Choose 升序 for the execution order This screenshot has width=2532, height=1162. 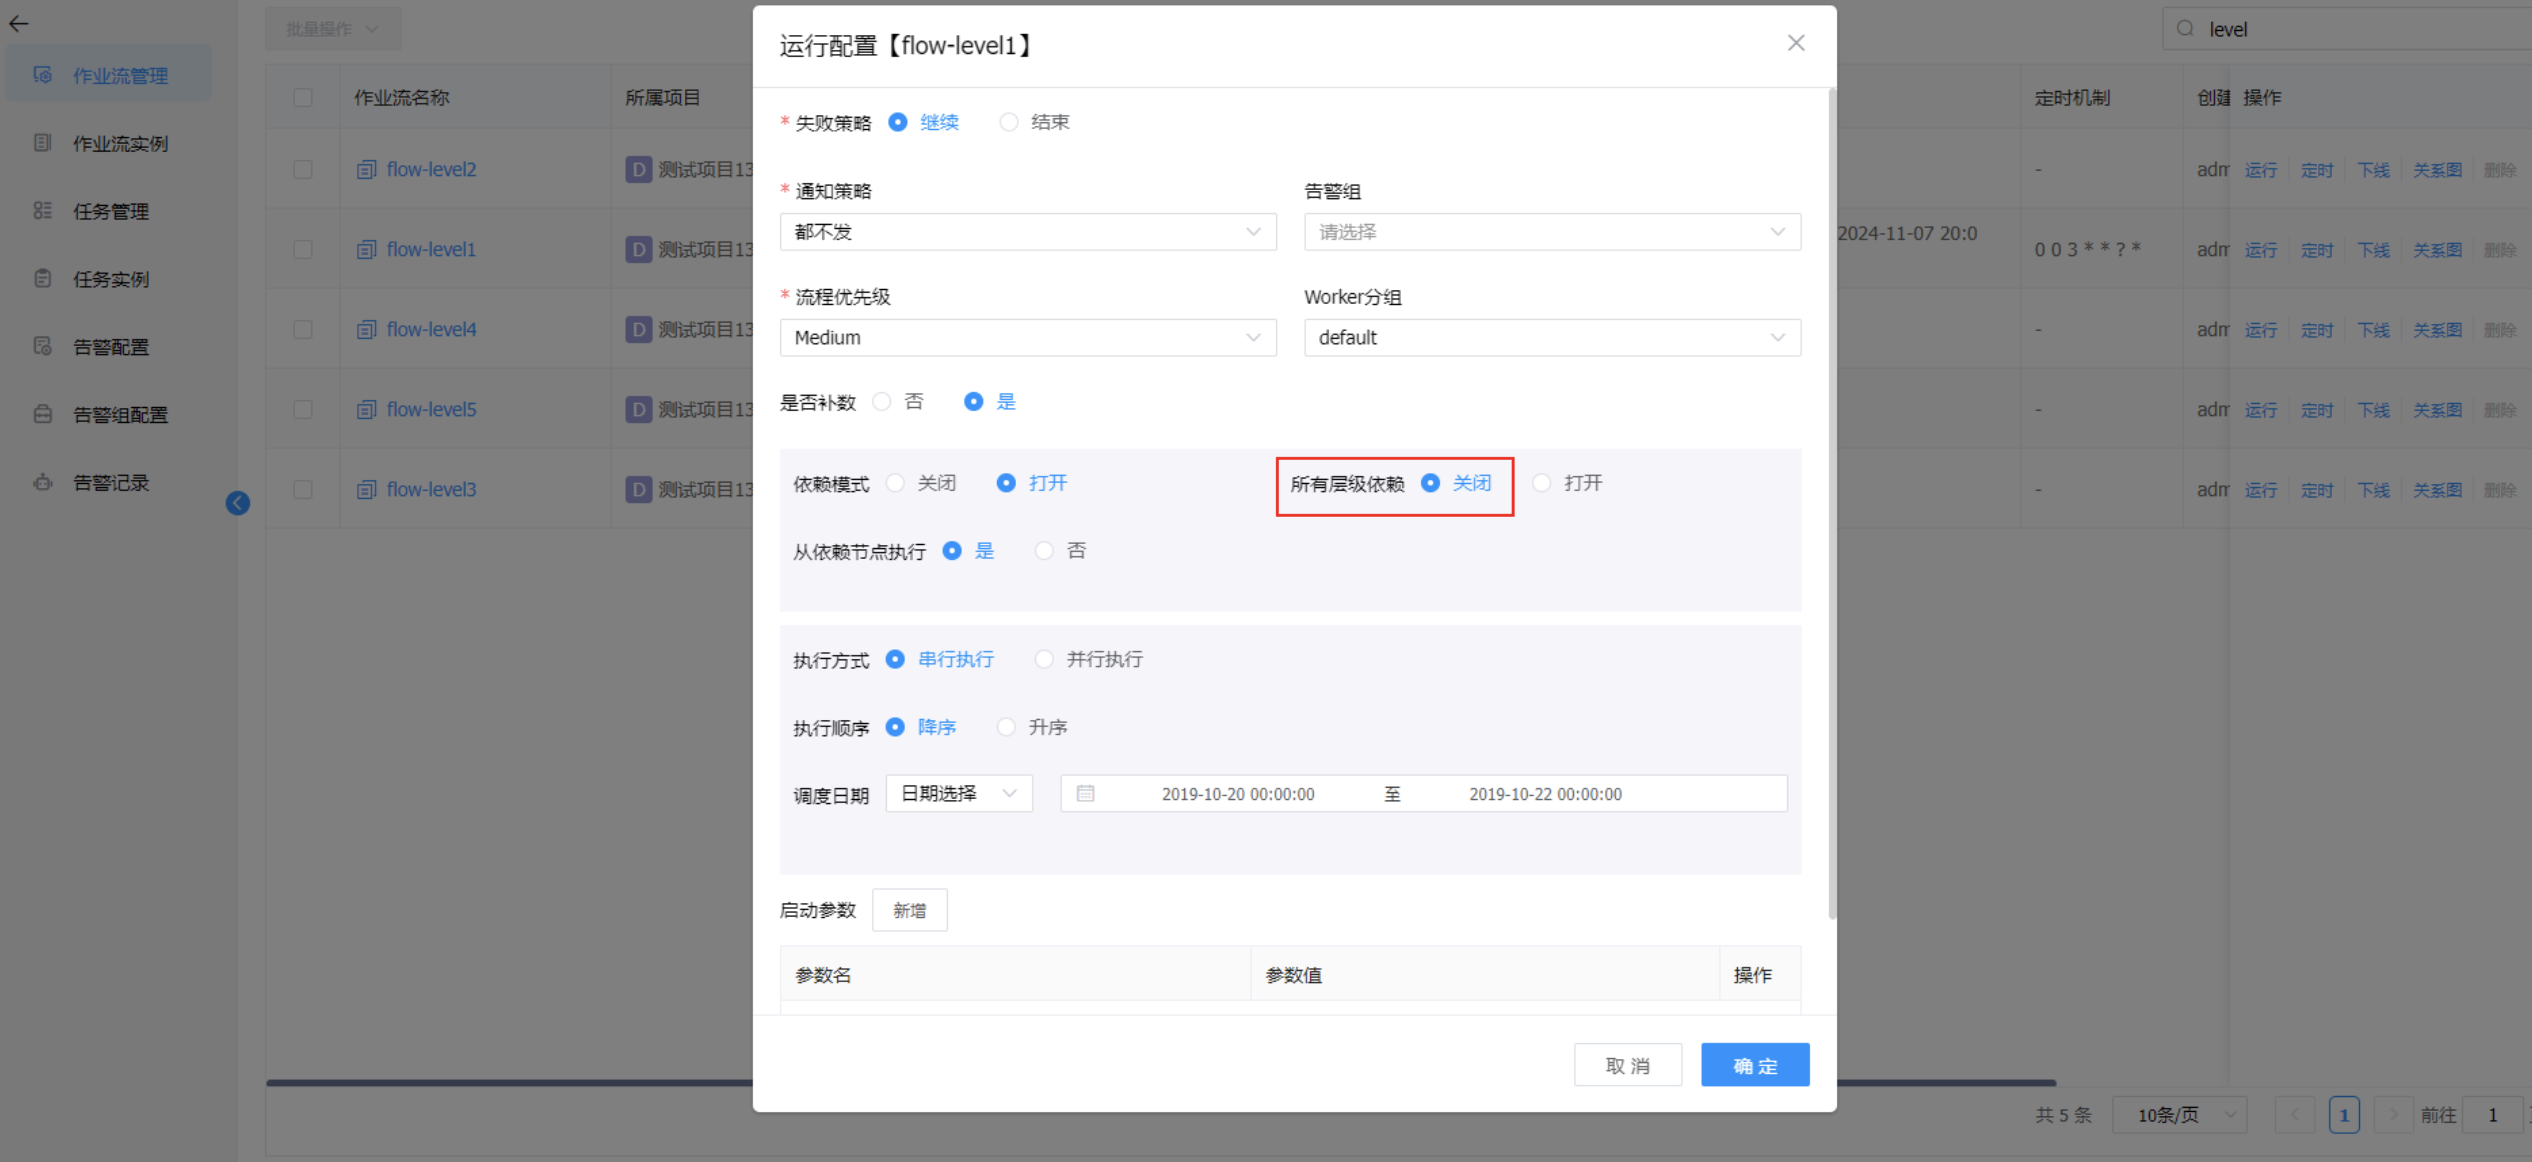pyautogui.click(x=1006, y=727)
